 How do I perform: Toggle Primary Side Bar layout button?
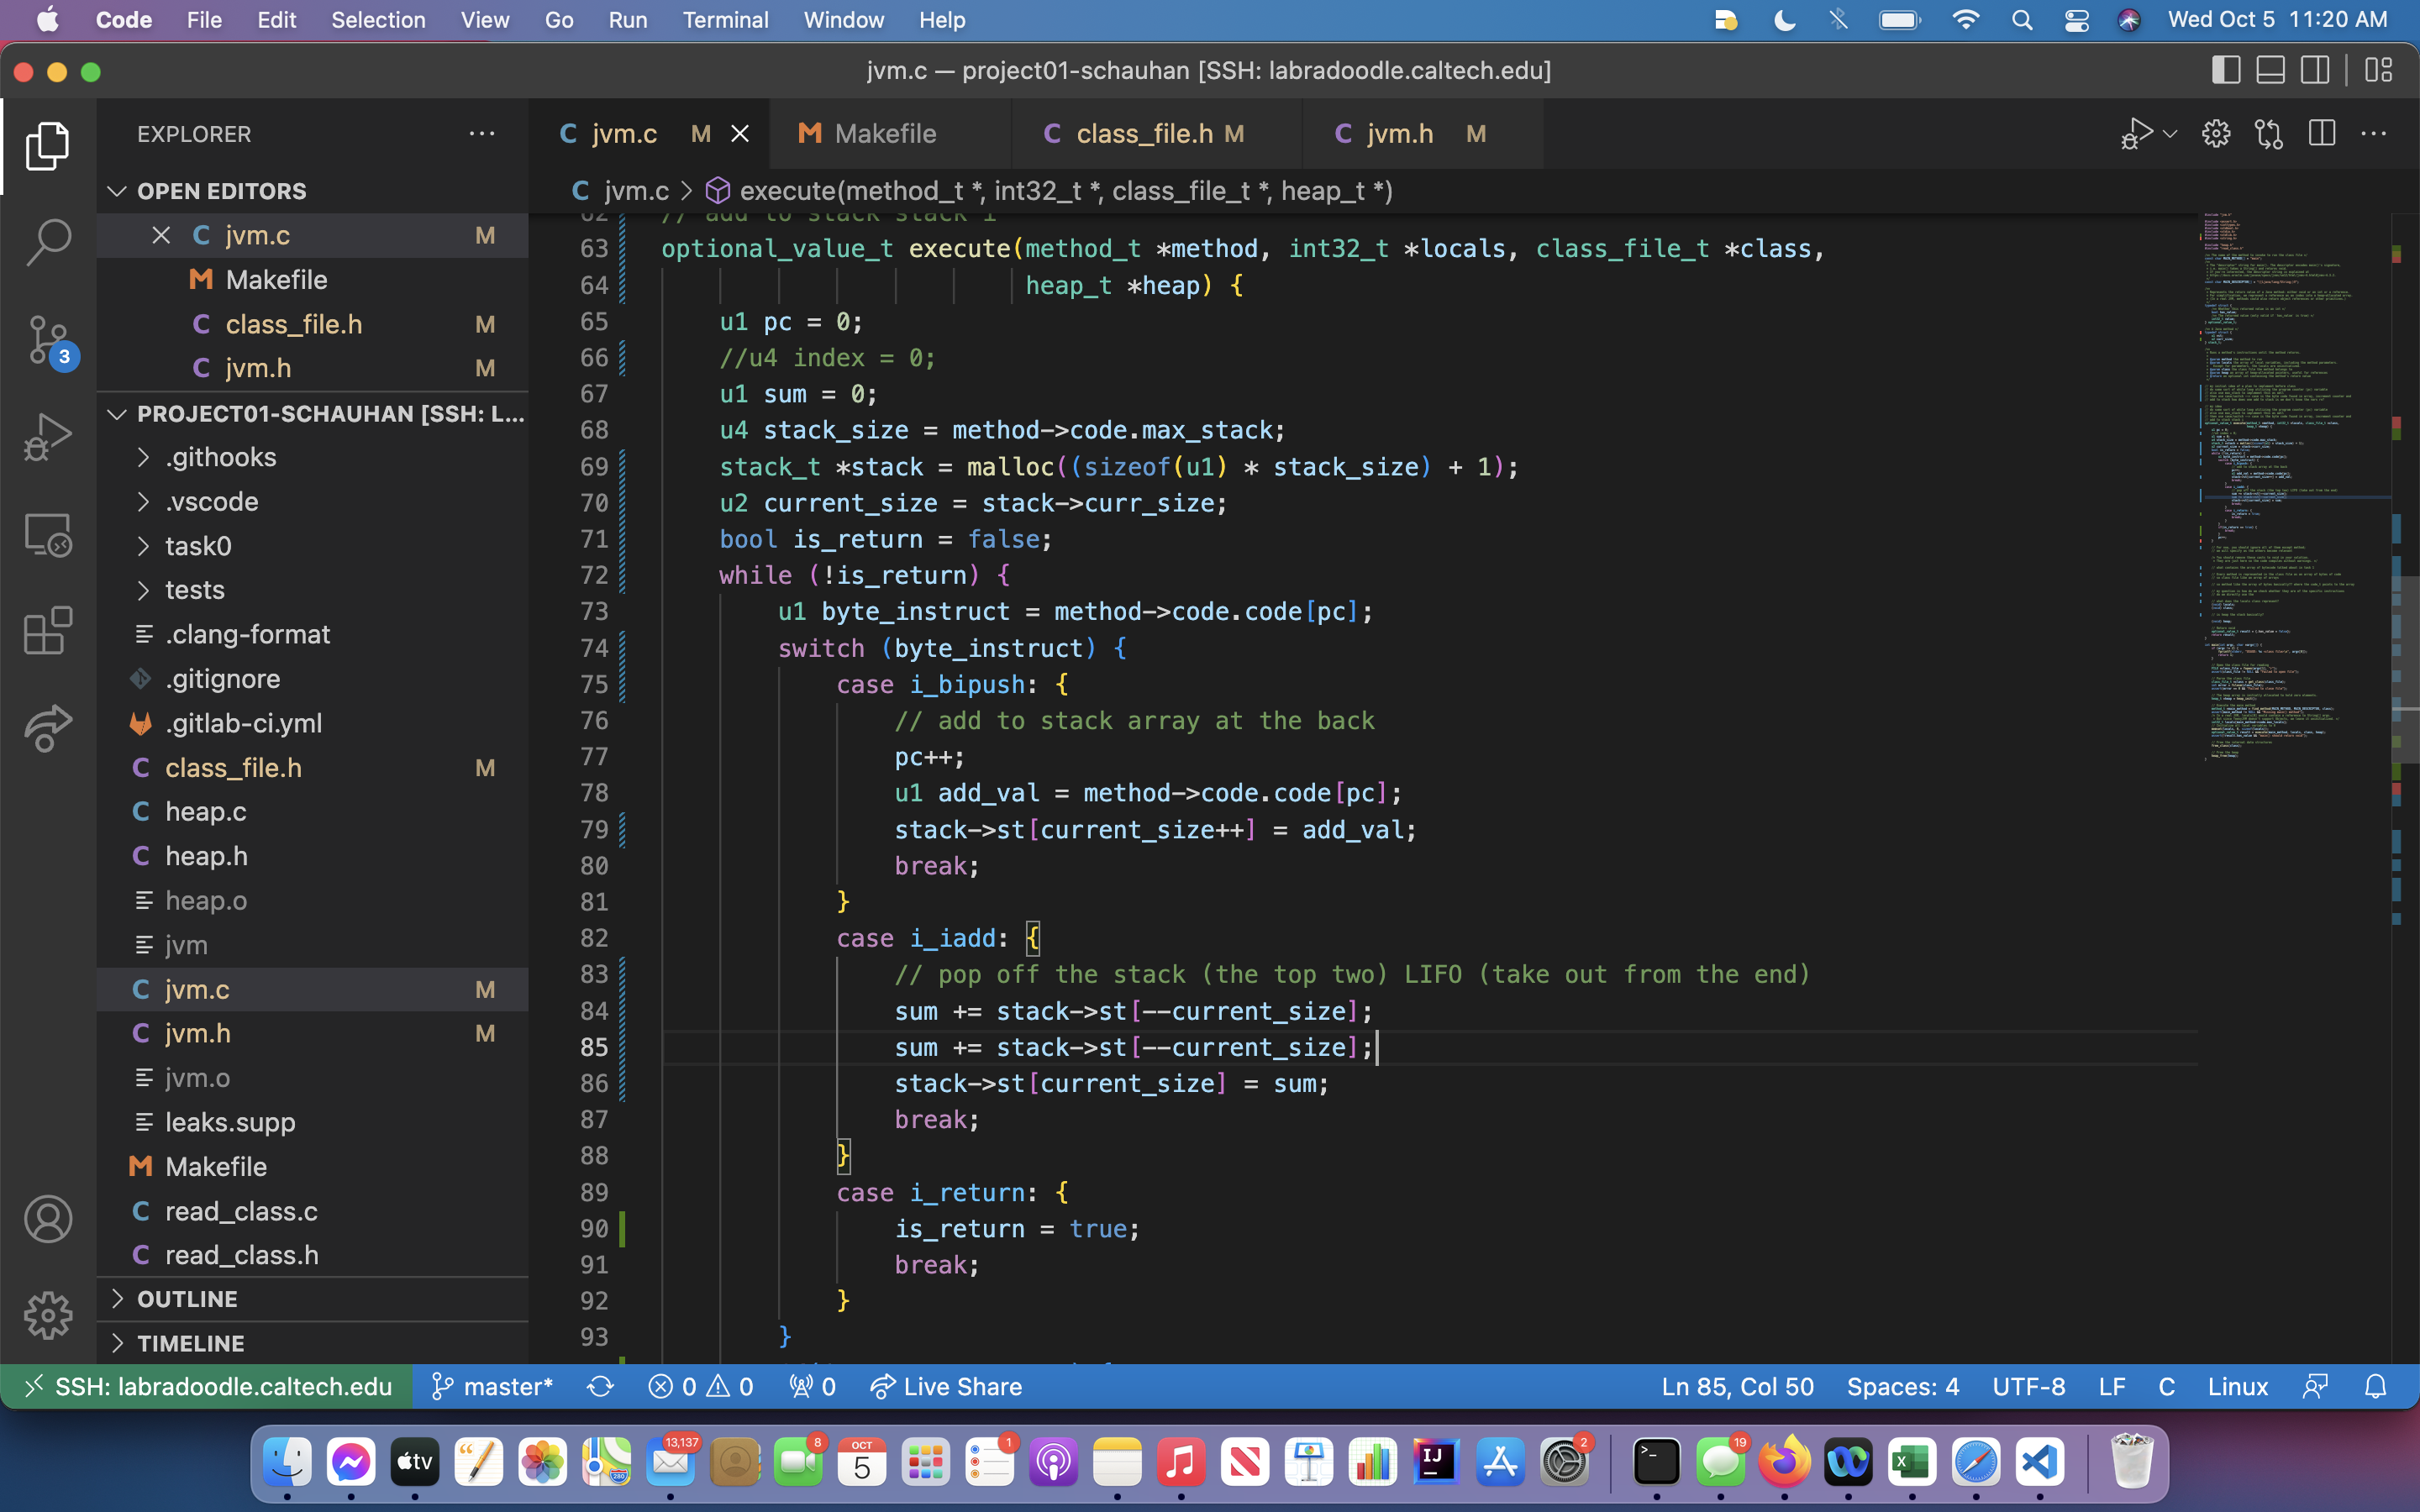pos(2225,70)
